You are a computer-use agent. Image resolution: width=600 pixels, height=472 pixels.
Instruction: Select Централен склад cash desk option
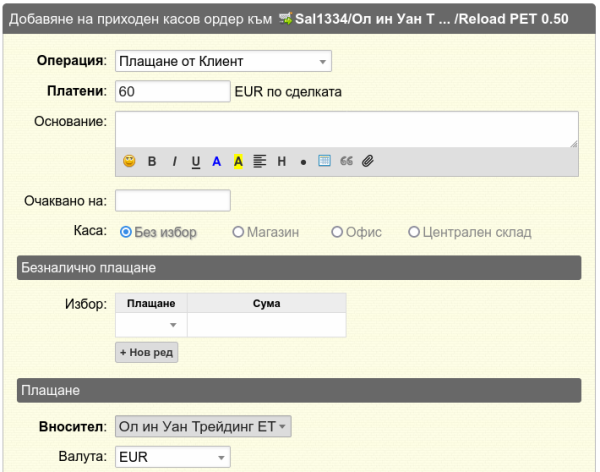point(414,232)
